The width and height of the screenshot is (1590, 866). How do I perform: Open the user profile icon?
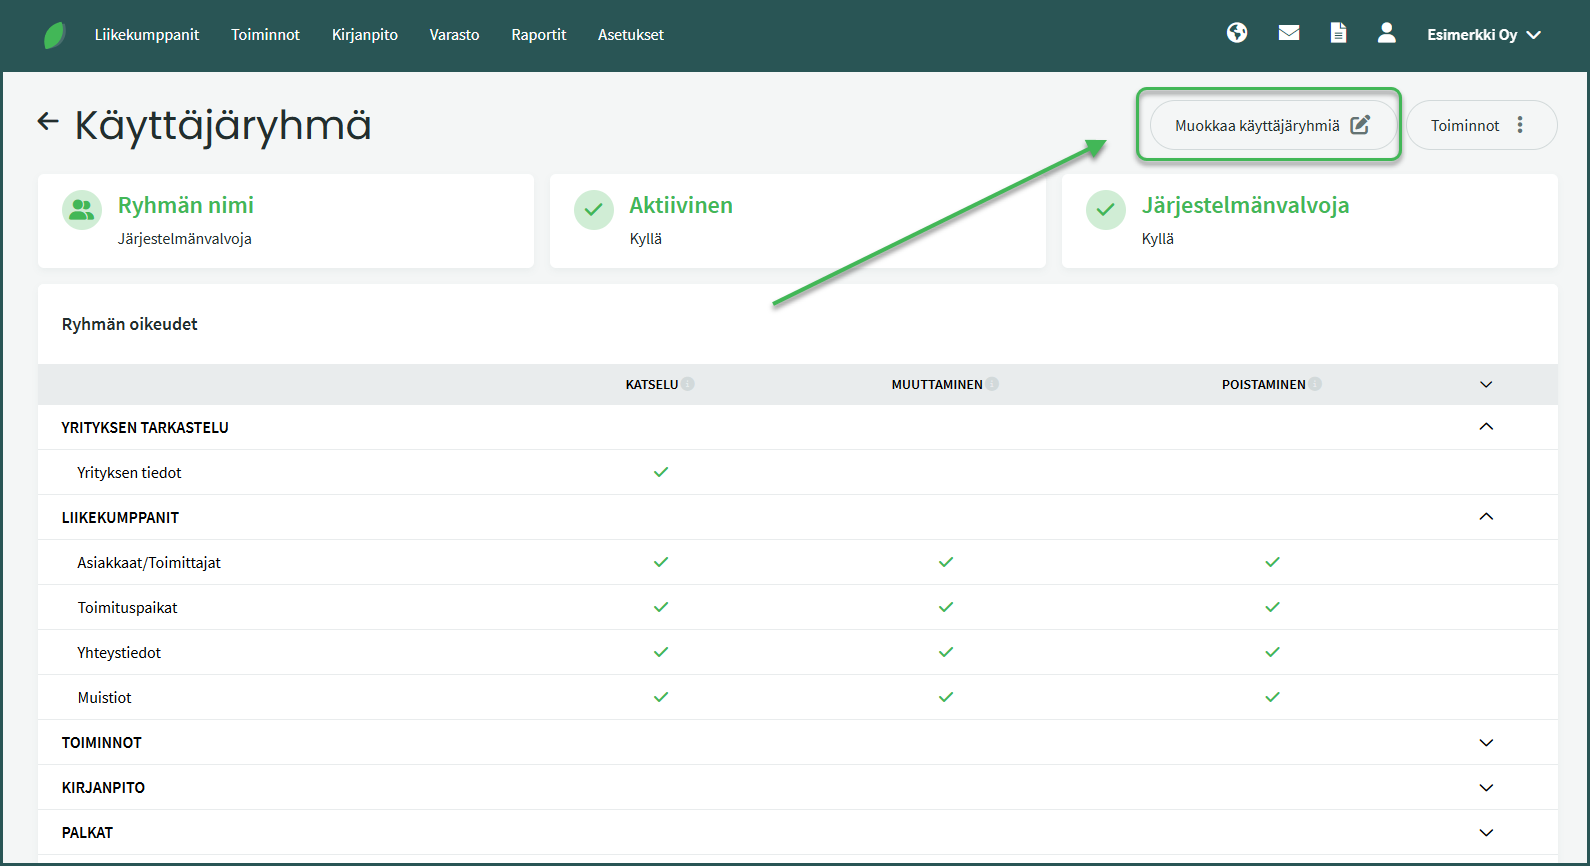pyautogui.click(x=1386, y=33)
